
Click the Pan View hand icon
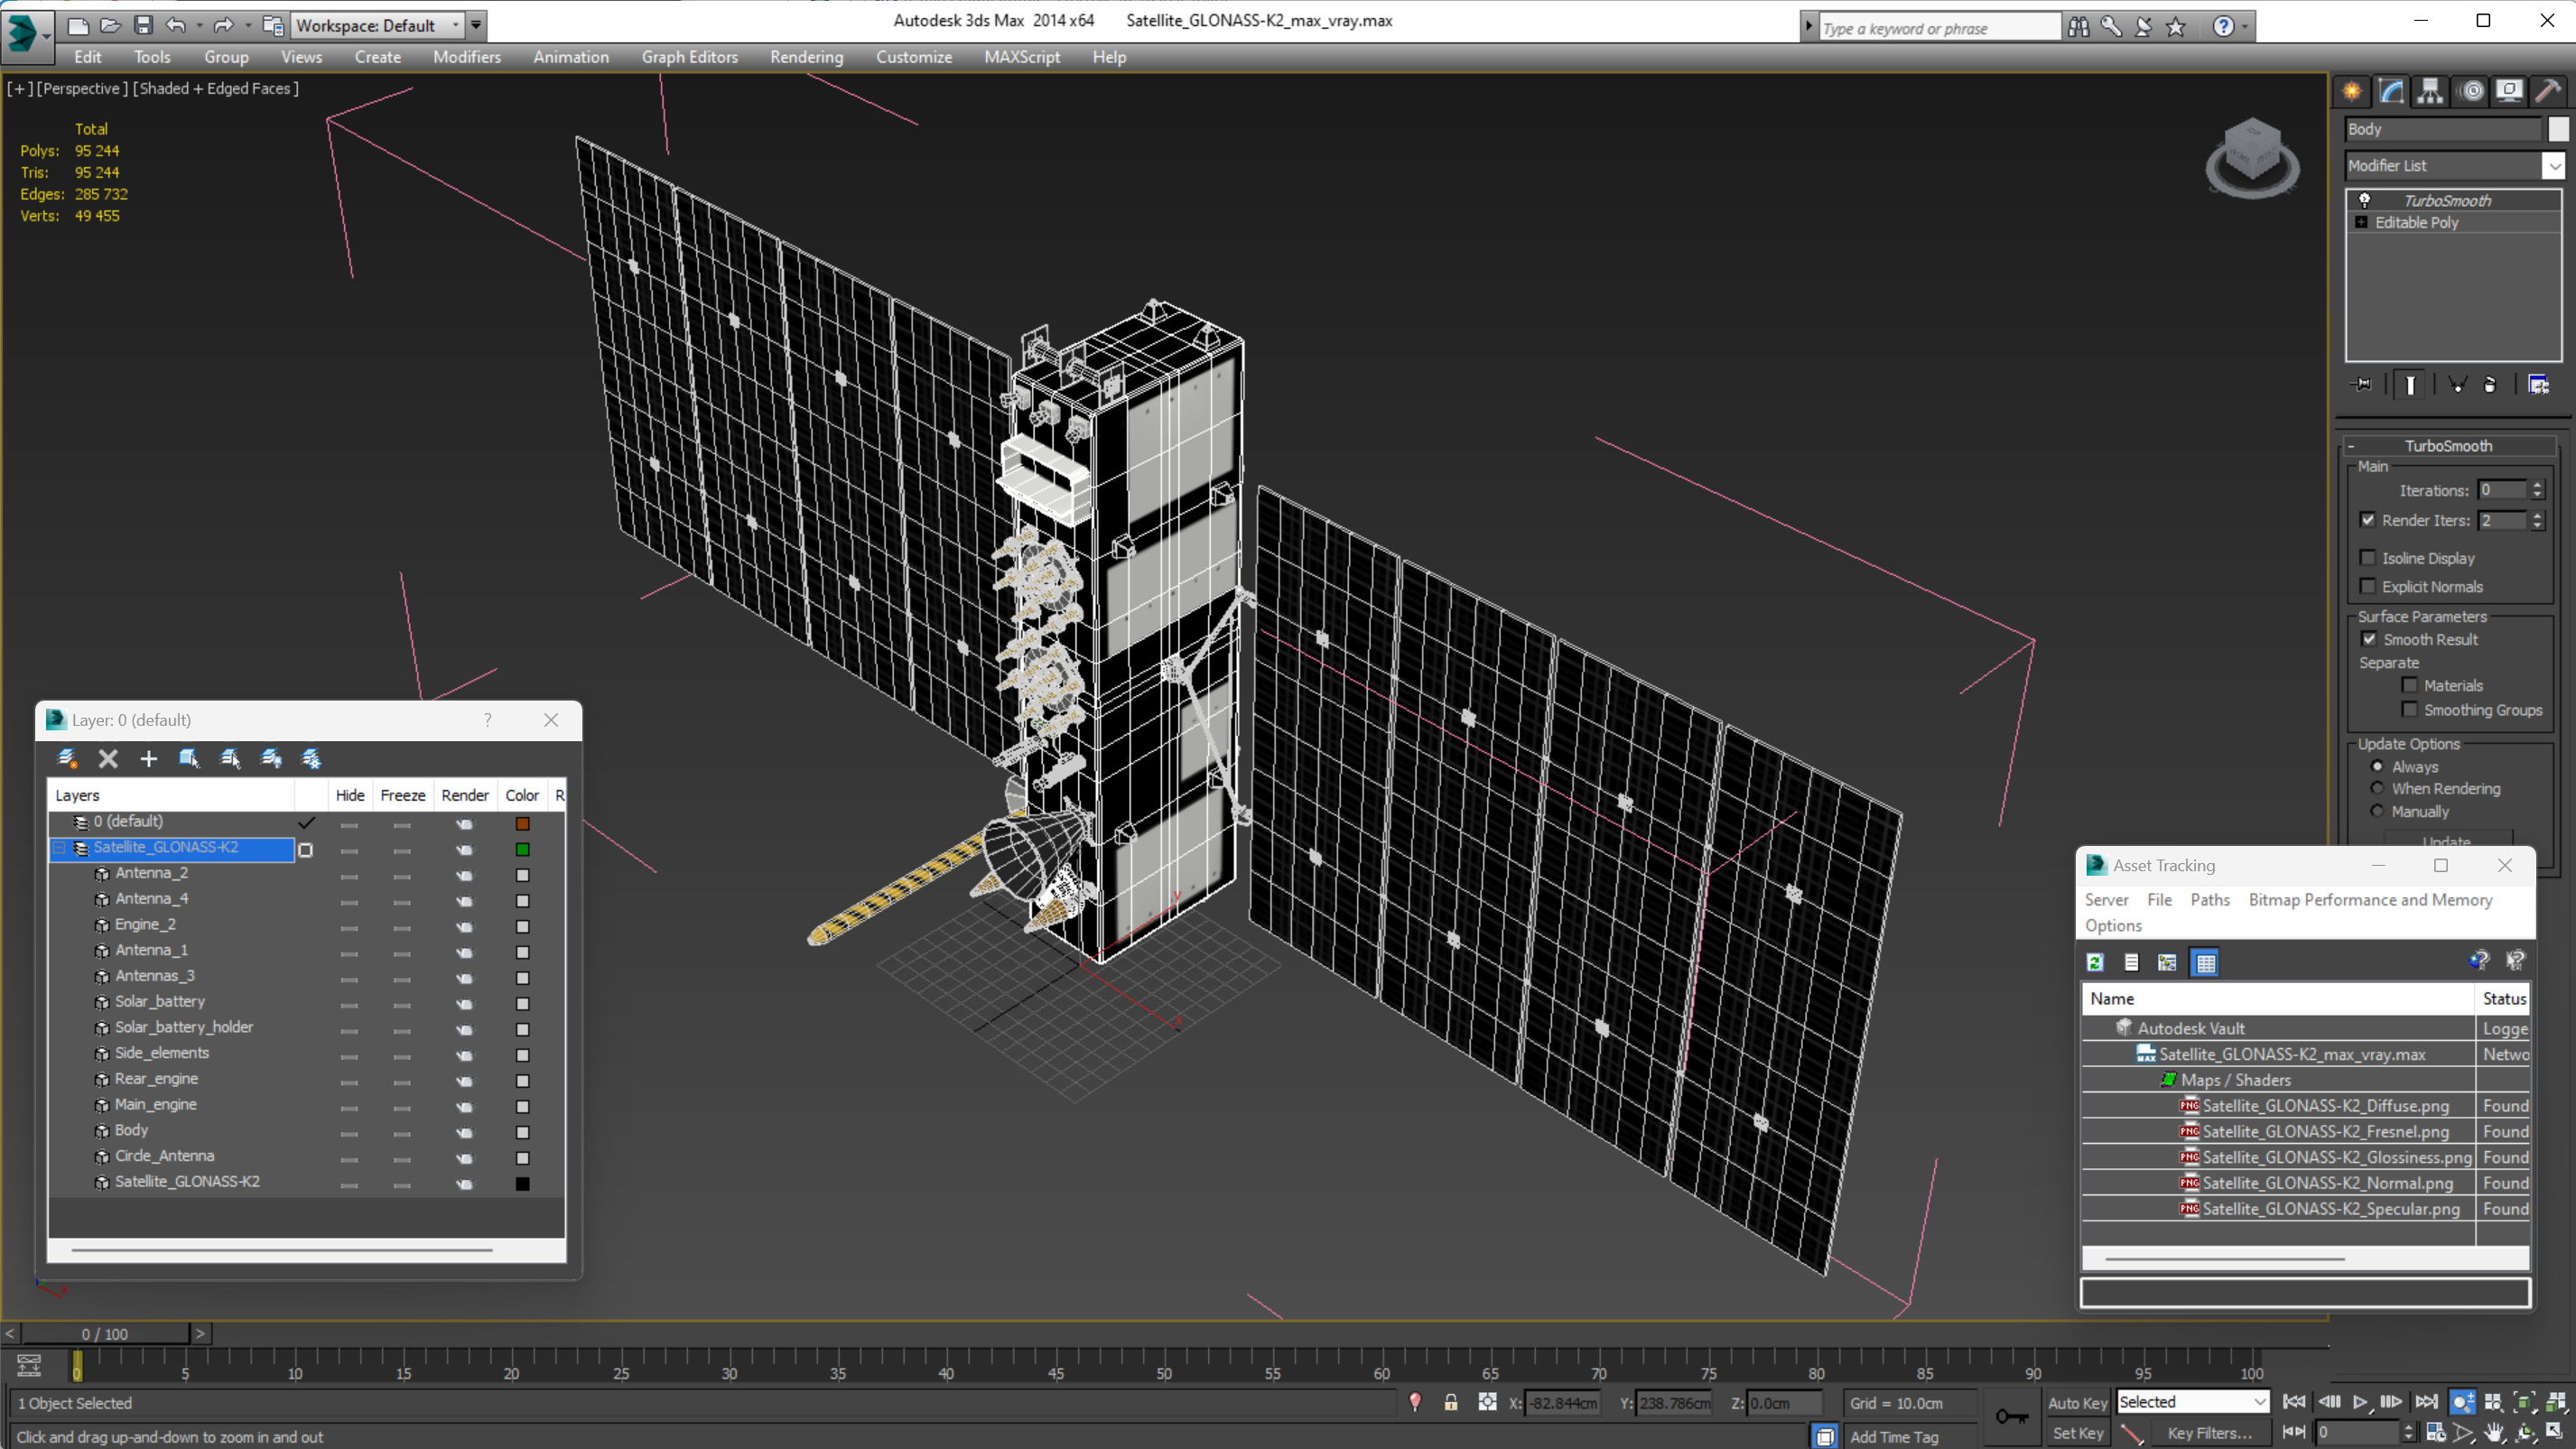[2494, 1433]
